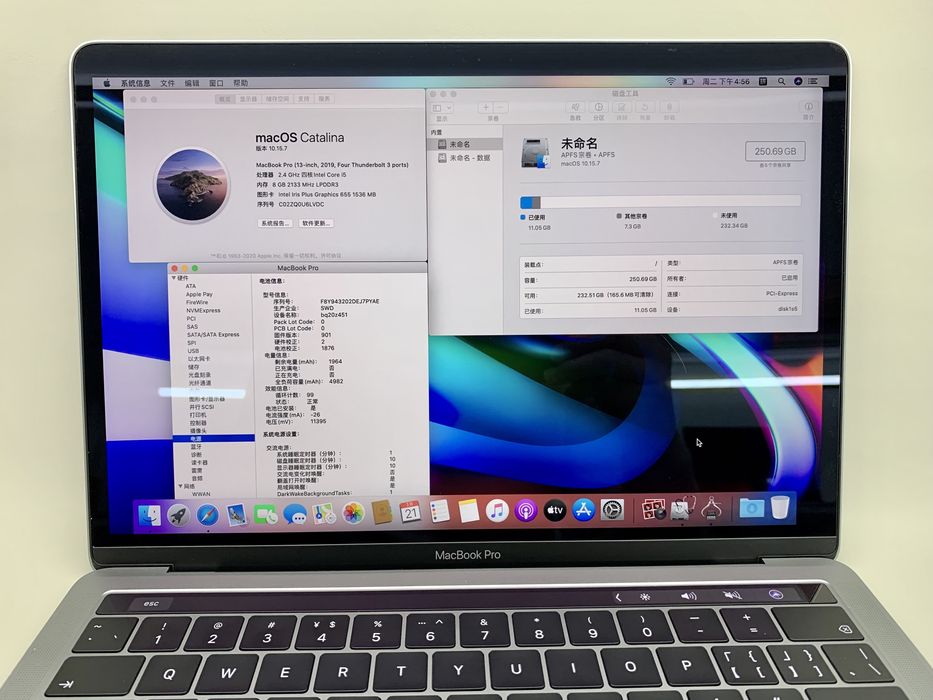Launch Launchpad rocket icon in Dock
933x700 pixels.
[x=178, y=515]
